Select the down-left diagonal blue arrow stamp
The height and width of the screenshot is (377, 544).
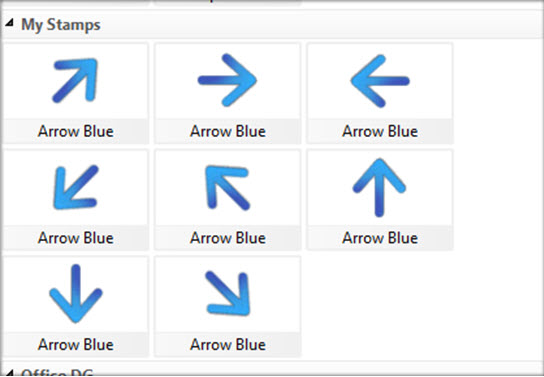(75, 187)
